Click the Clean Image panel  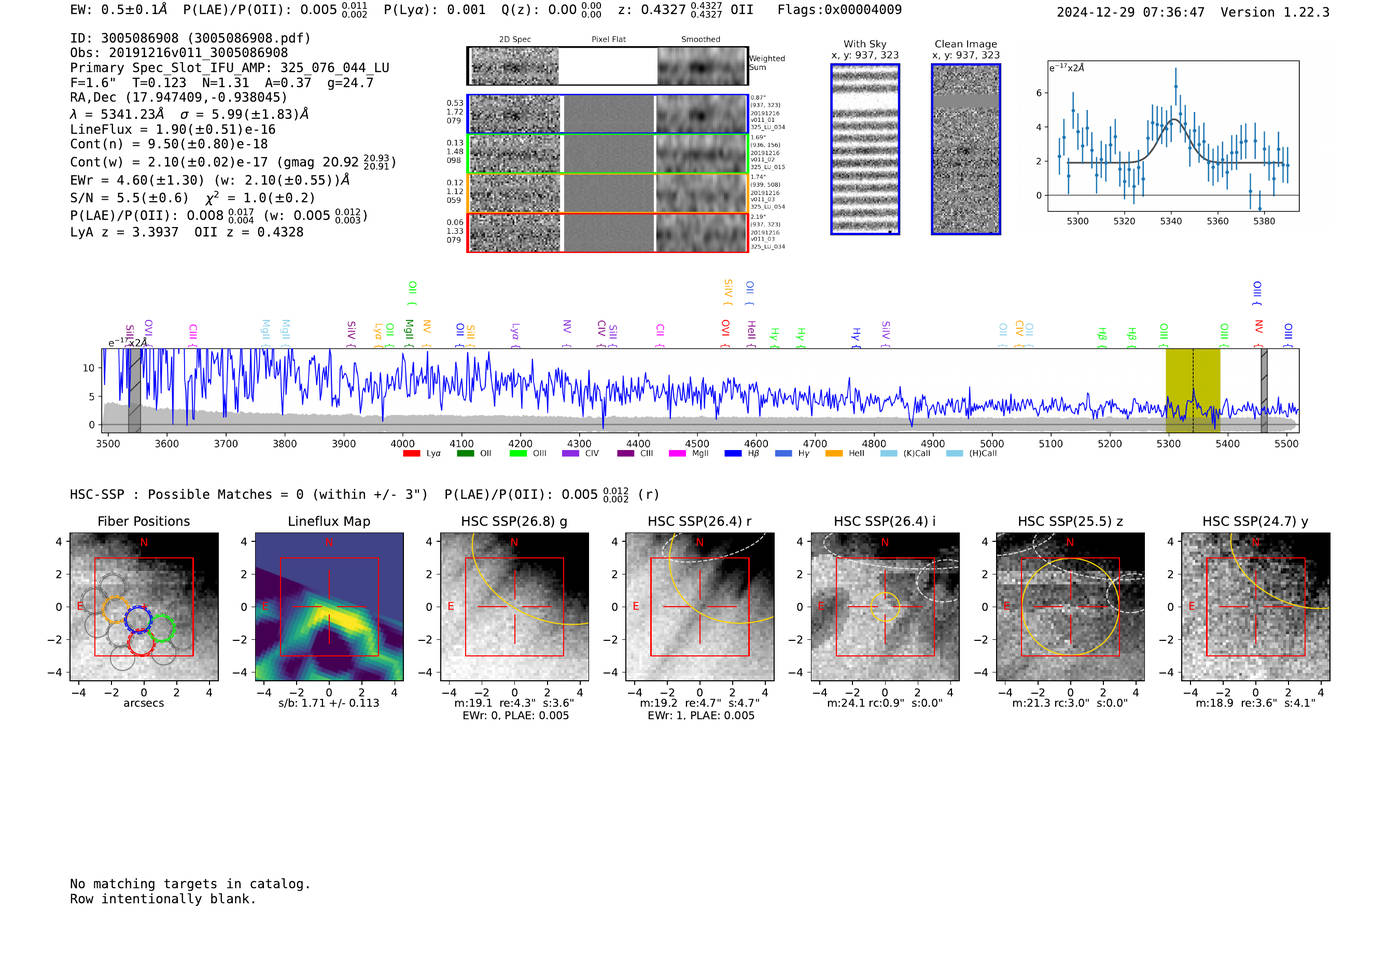click(966, 149)
